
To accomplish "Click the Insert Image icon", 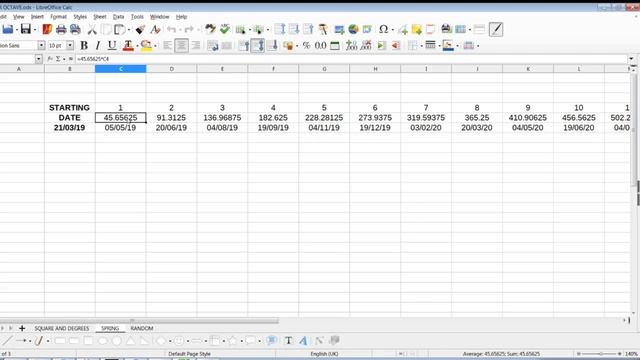I will coord(339,29).
